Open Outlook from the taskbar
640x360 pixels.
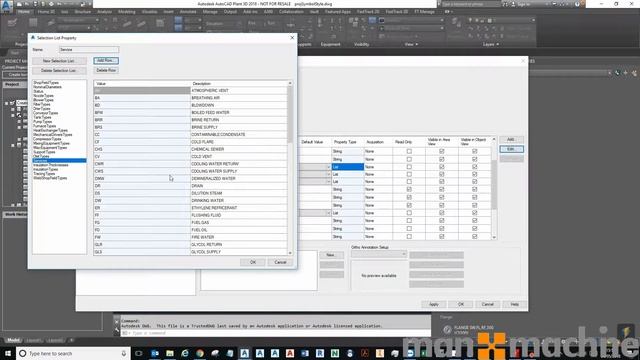(155, 353)
